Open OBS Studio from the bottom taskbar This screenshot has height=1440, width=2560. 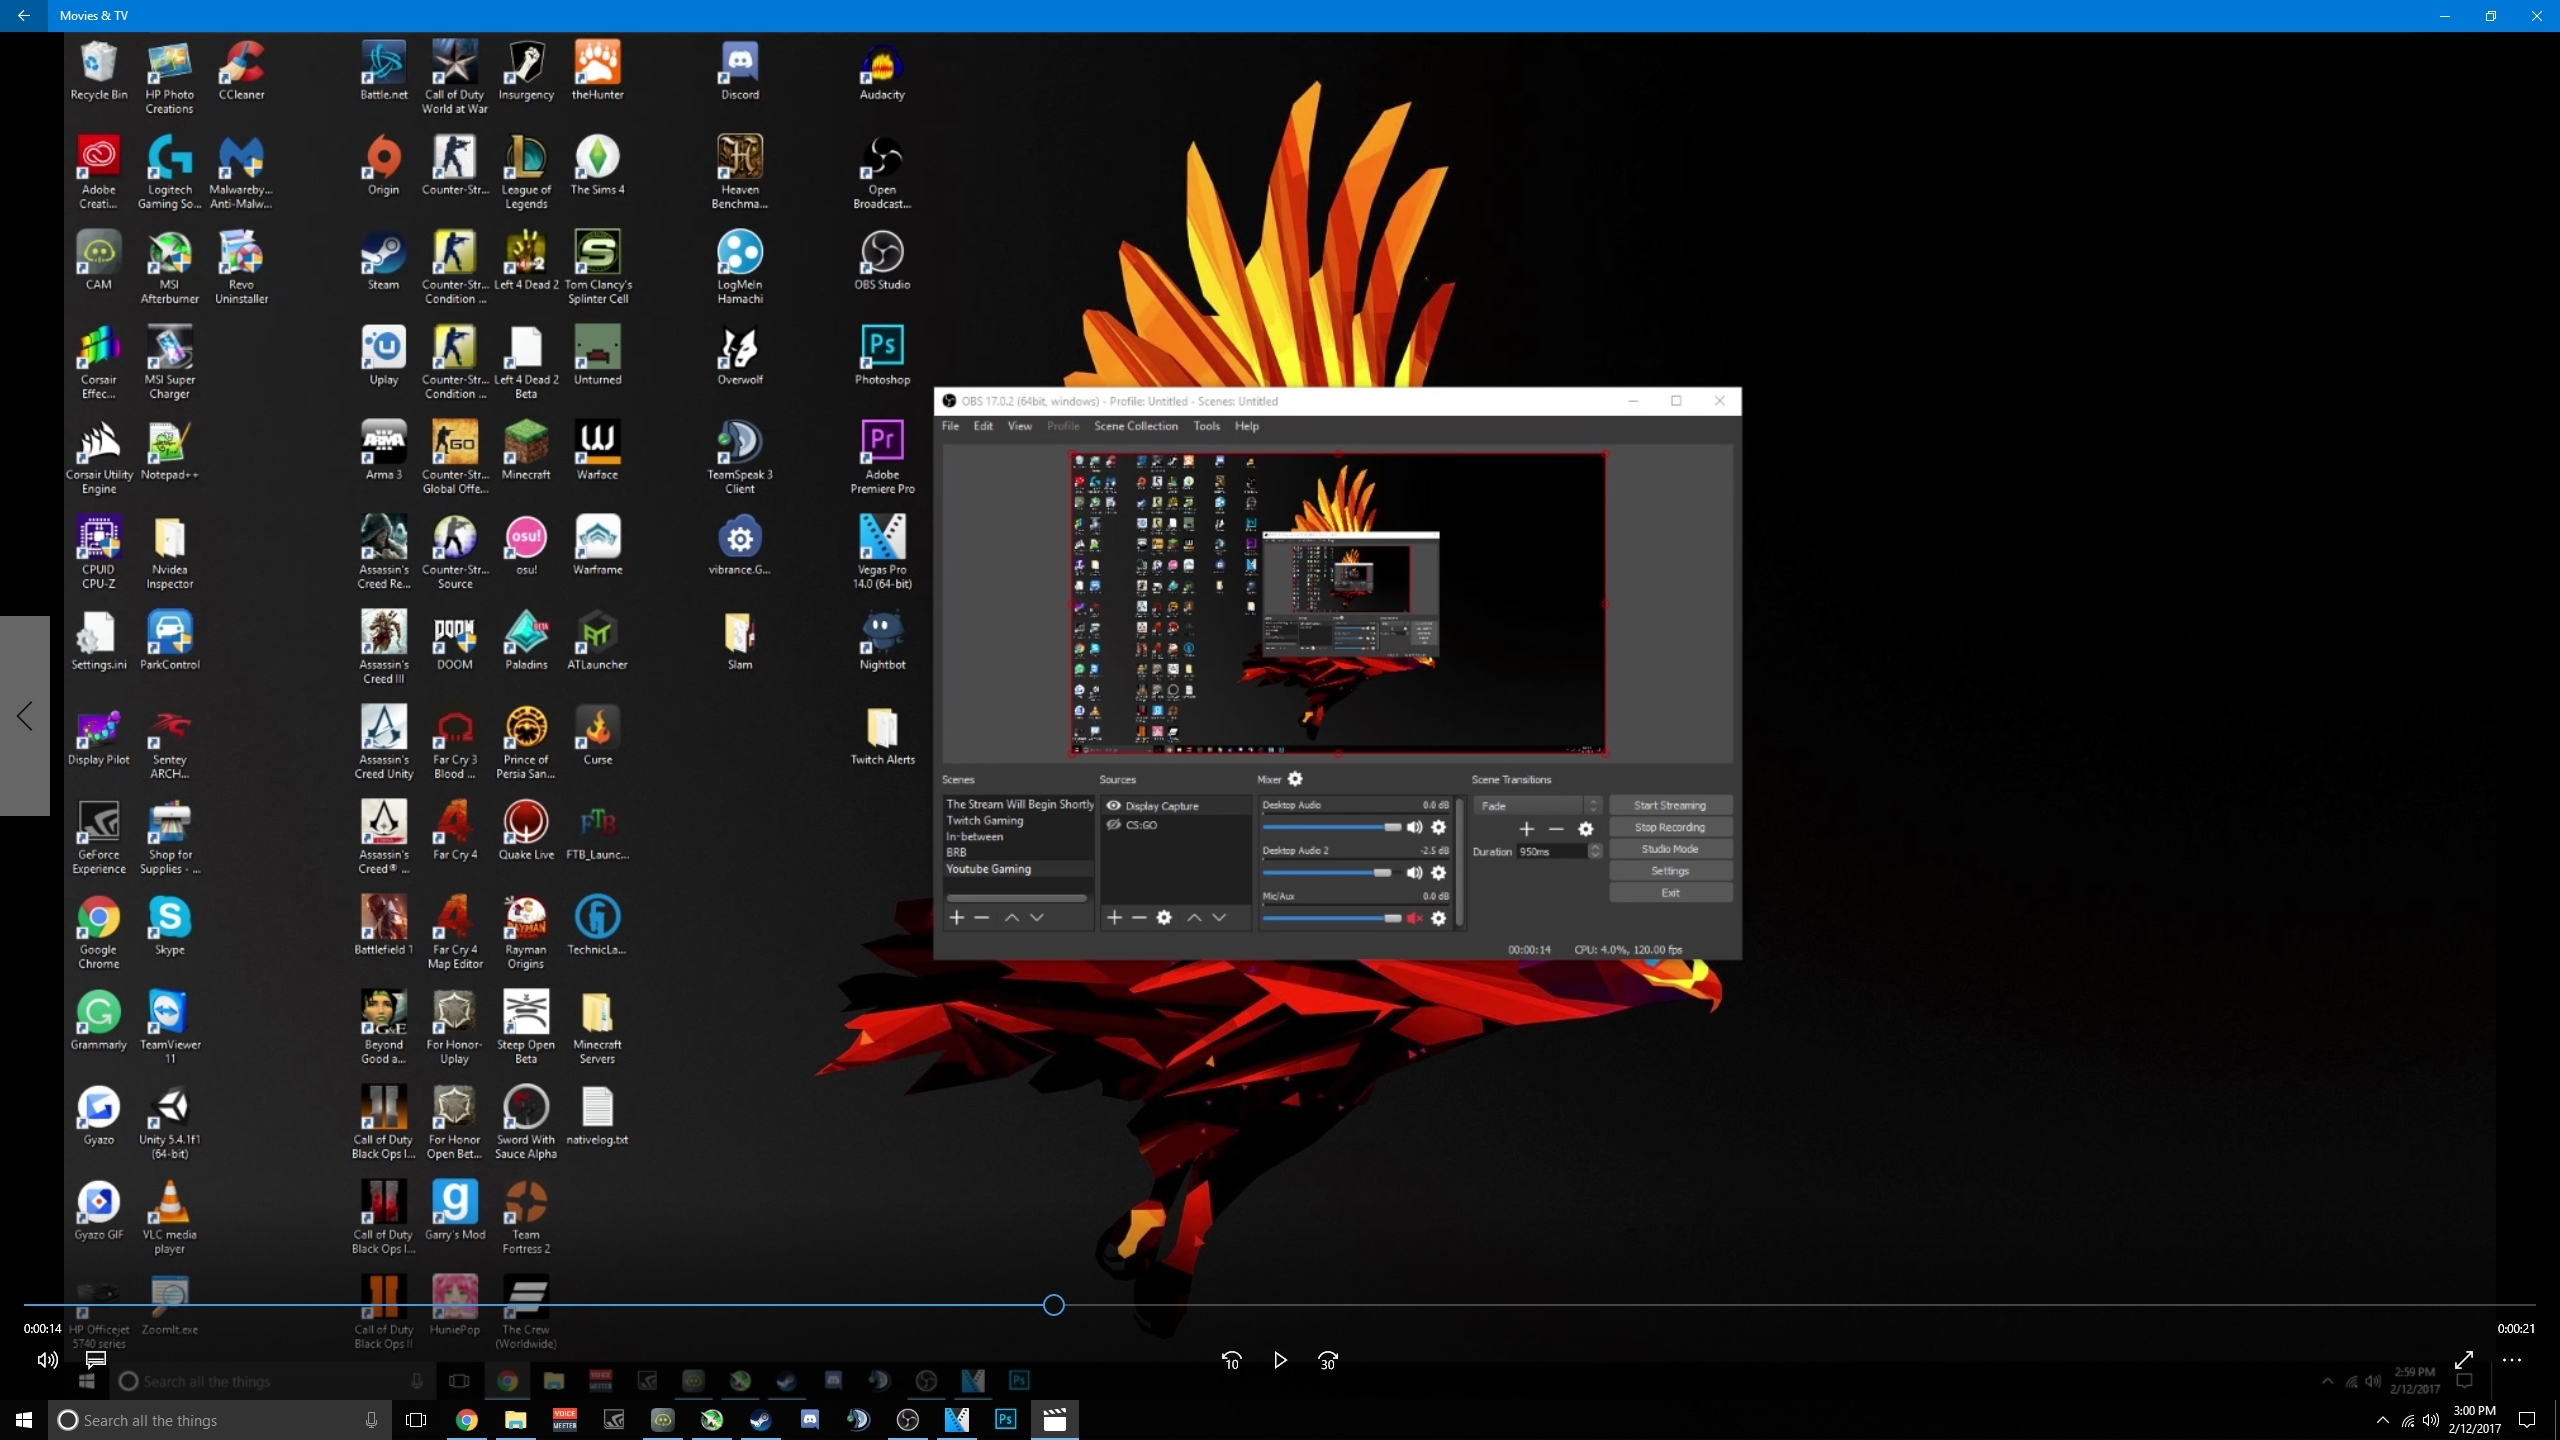[x=908, y=1420]
